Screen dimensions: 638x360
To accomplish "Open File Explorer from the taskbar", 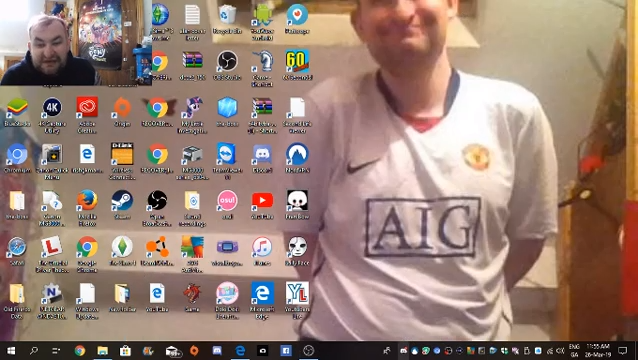I will (x=103, y=351).
